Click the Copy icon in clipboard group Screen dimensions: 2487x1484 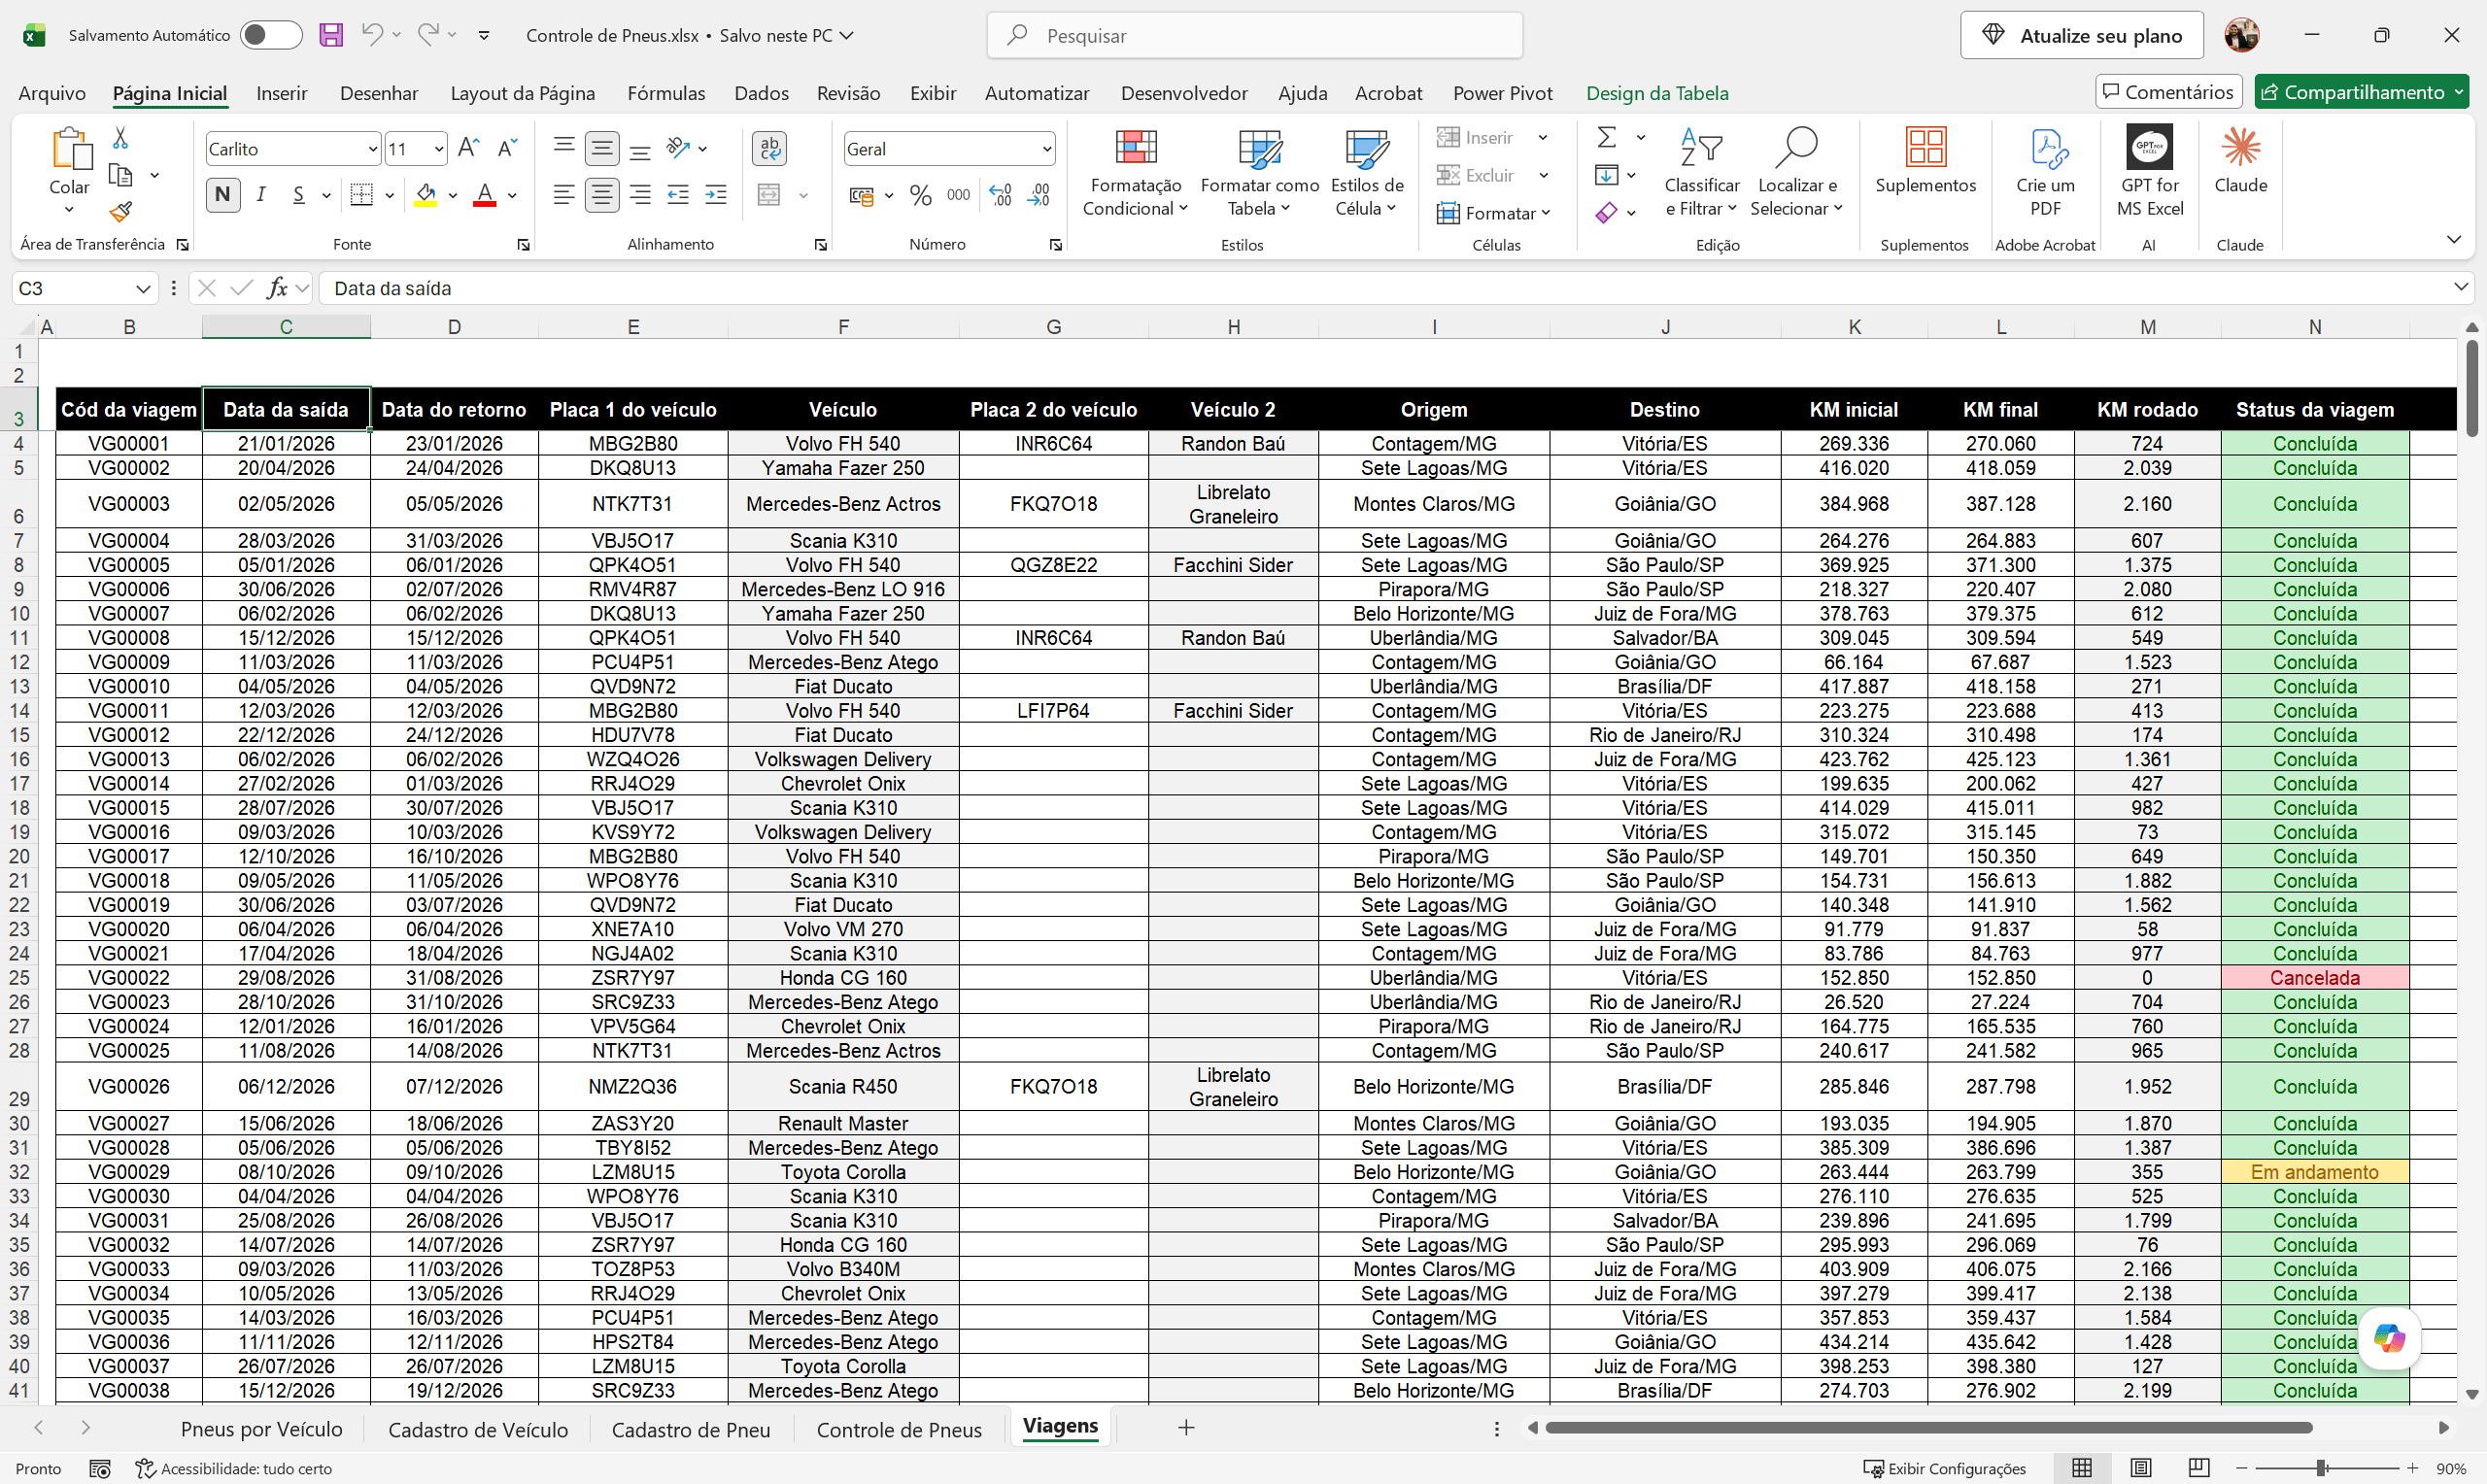[x=120, y=175]
